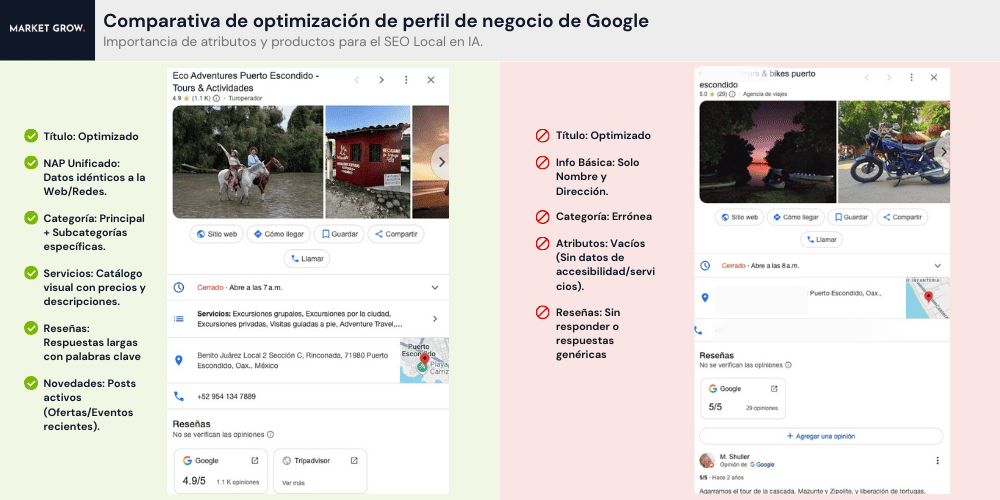Go to next listing in Eco Adventures panel
Screen dimensions: 1000x500
(381, 80)
